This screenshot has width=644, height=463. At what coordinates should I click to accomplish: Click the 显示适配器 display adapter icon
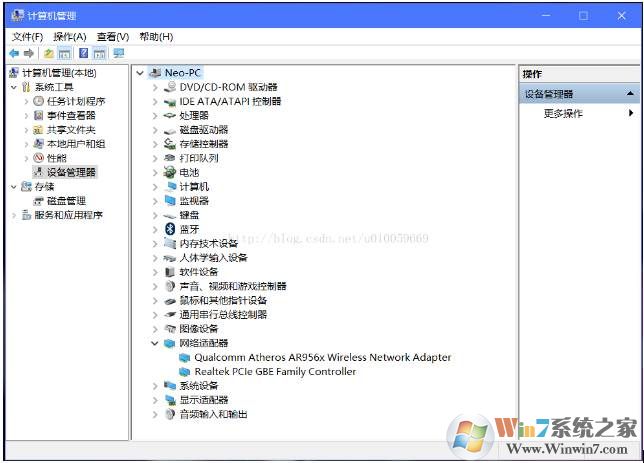coord(170,400)
